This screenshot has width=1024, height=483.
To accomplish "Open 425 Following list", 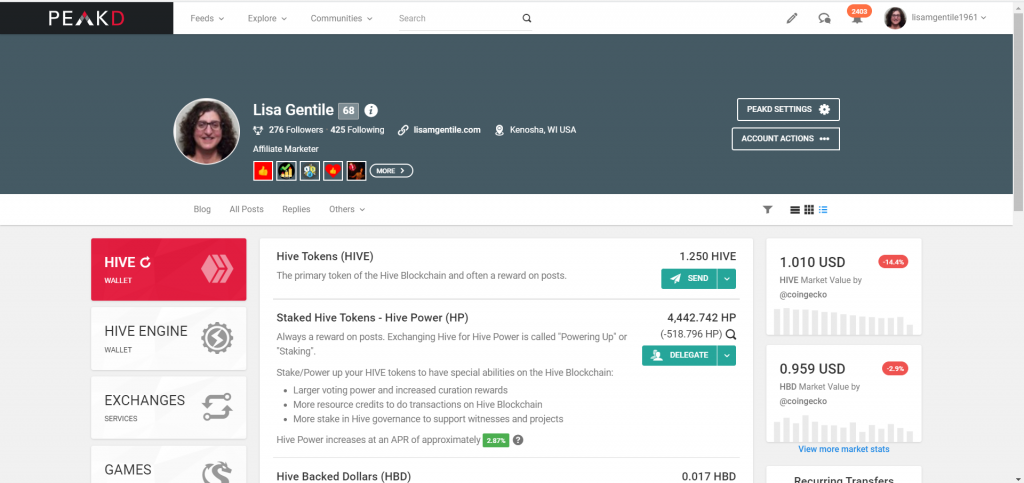I will point(357,130).
